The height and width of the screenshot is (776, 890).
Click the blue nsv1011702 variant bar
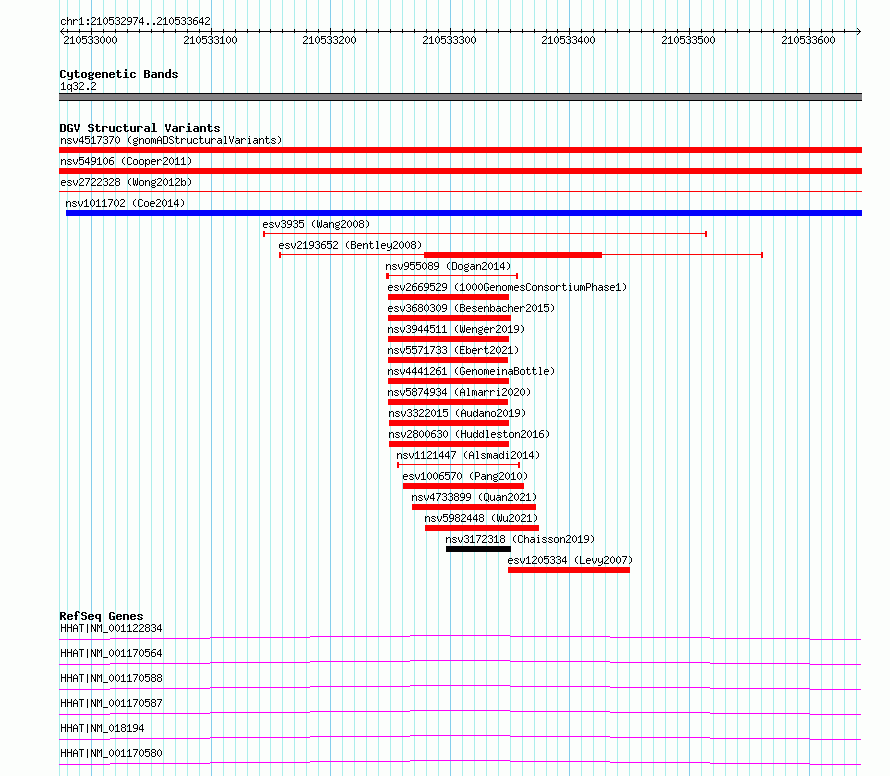pyautogui.click(x=464, y=213)
